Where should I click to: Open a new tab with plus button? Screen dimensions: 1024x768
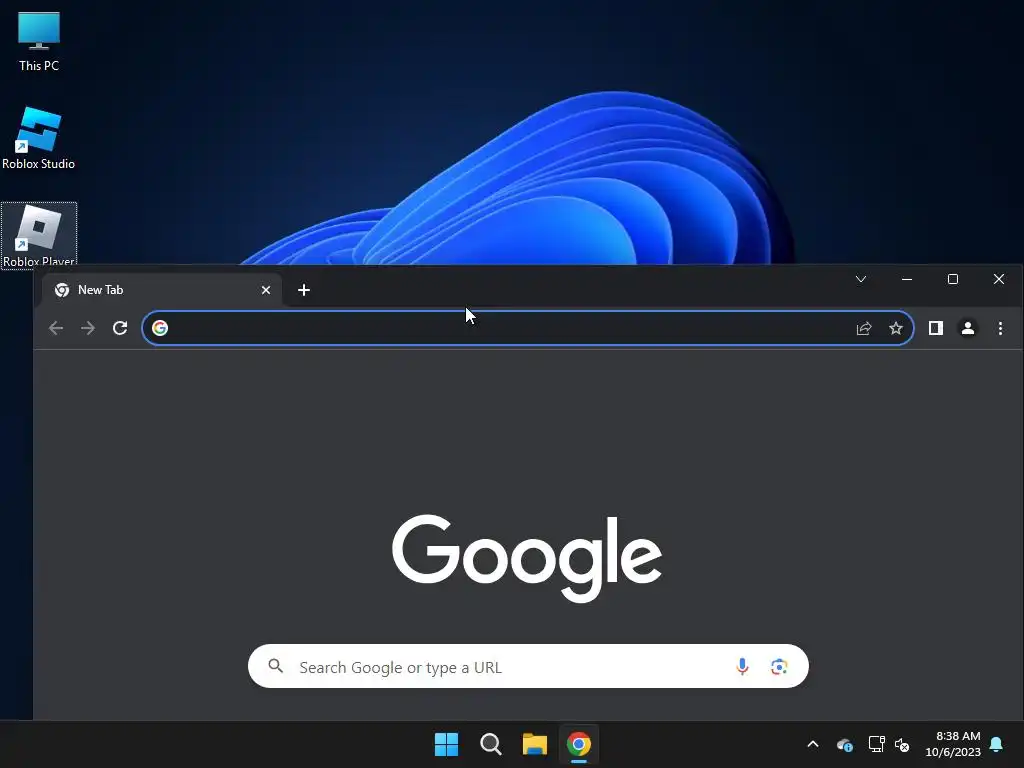304,290
